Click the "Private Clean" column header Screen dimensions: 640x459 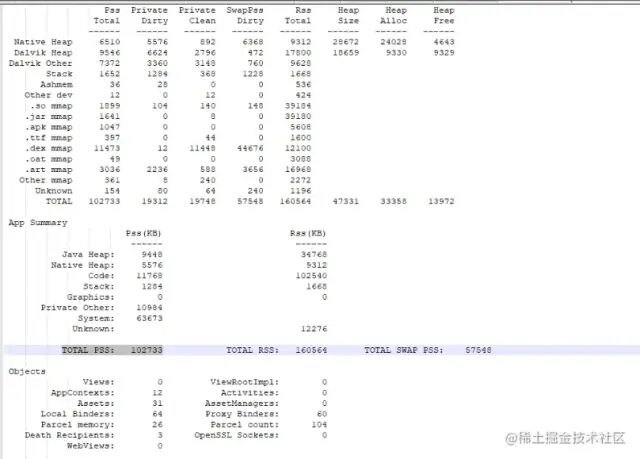point(197,16)
